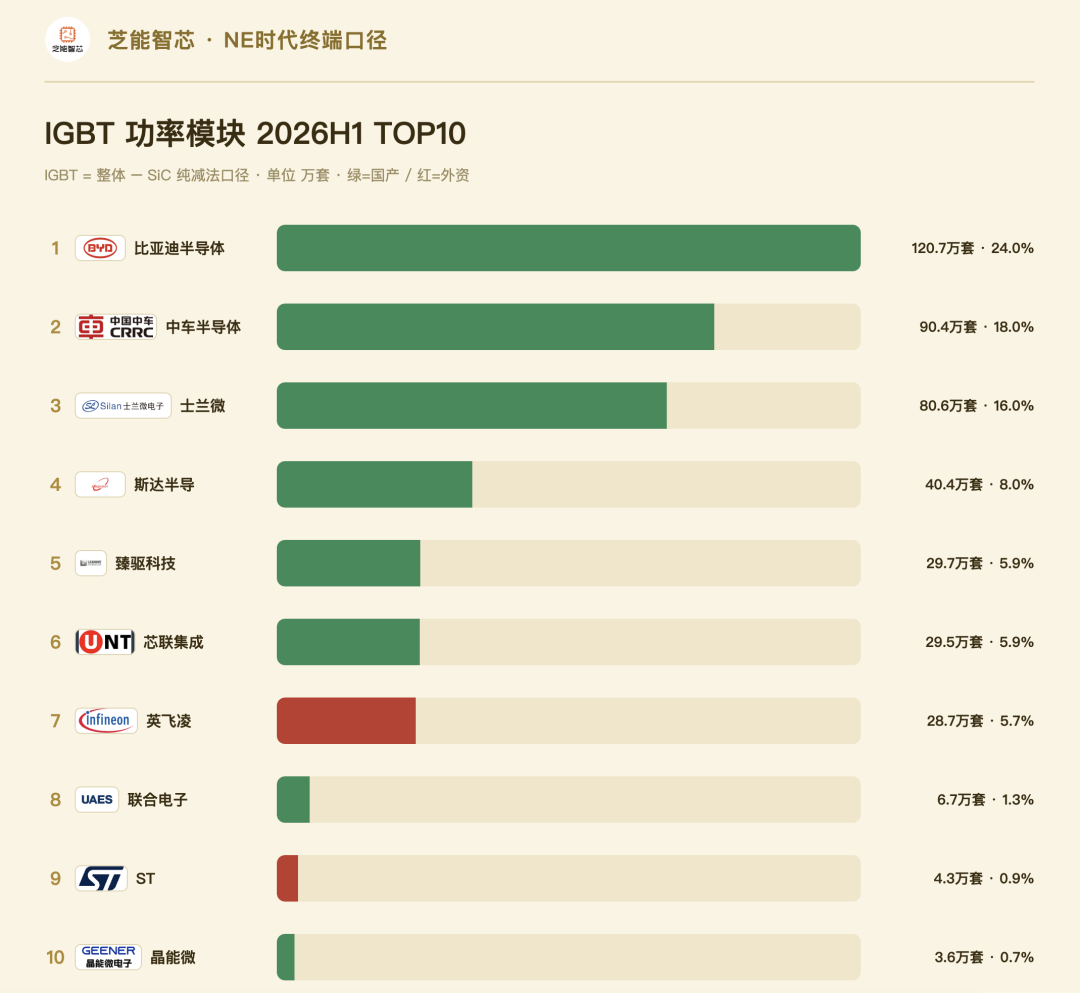
Task: Click company name 斯达半导
Action: tap(164, 485)
